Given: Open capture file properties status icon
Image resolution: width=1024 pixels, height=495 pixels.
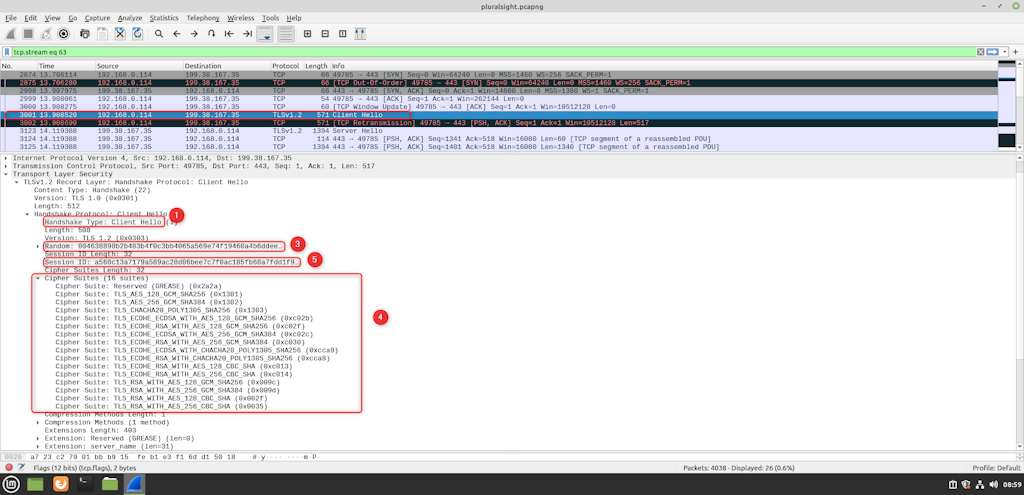Looking at the screenshot, I should (22, 468).
